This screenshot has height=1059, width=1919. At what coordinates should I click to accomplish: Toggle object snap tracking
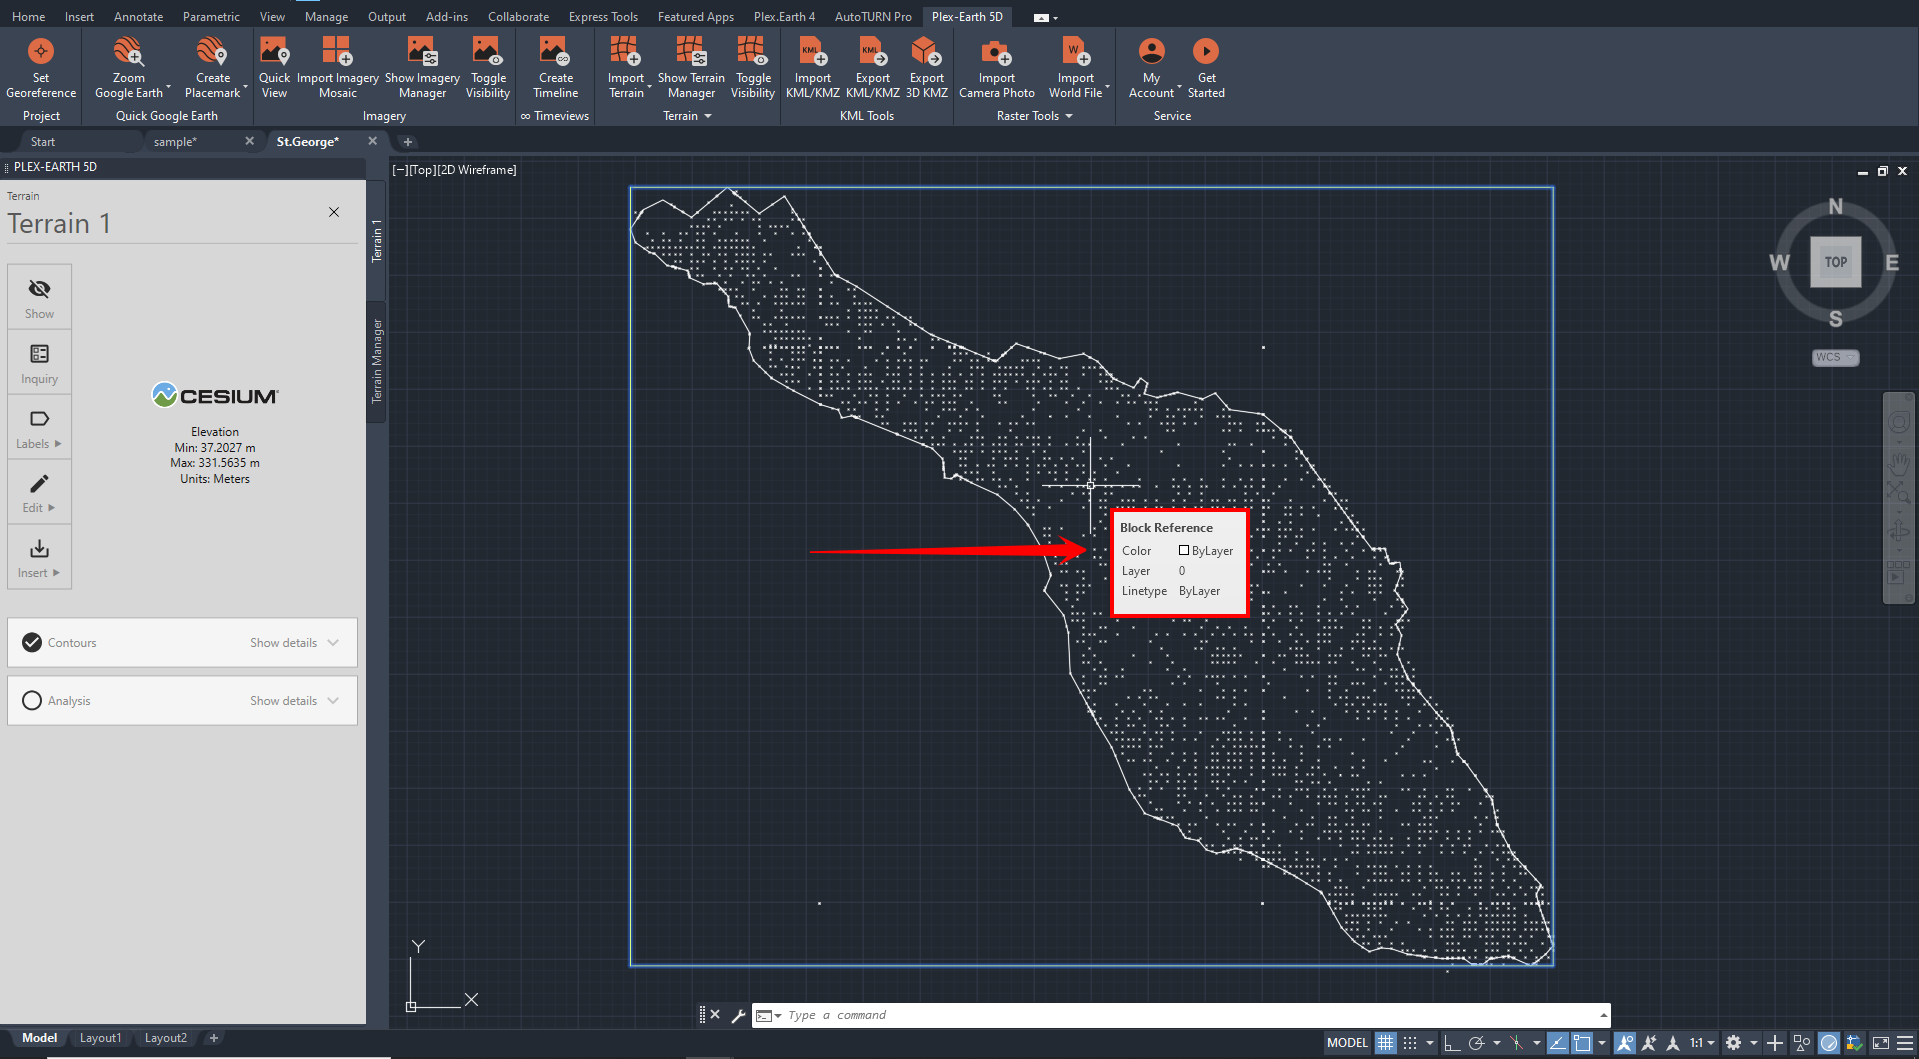click(x=1557, y=1043)
